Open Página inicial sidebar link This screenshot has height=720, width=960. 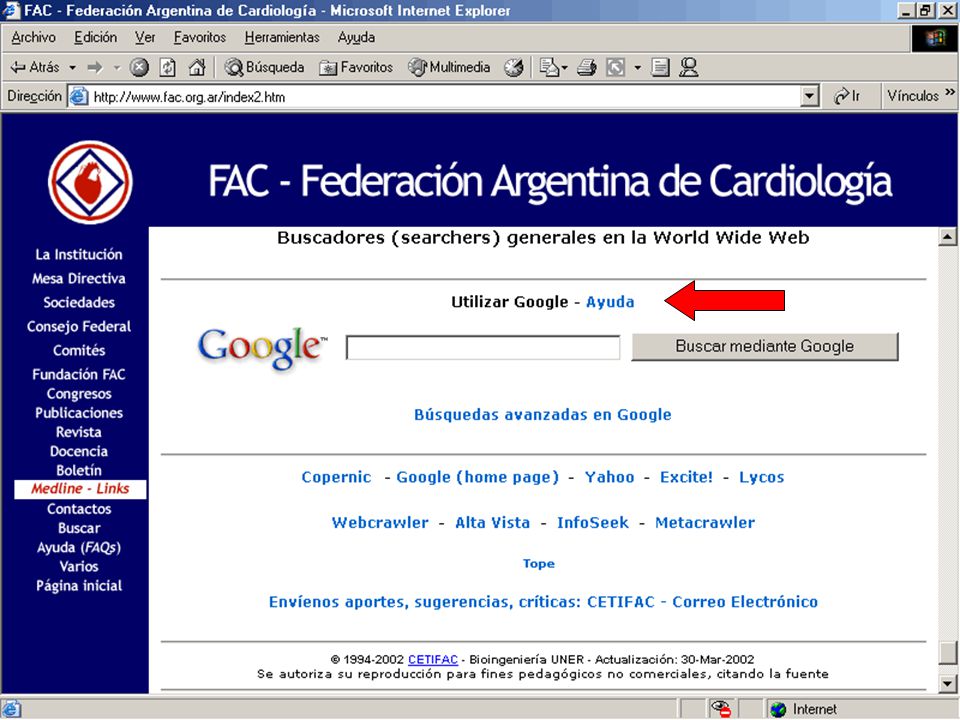click(x=79, y=586)
